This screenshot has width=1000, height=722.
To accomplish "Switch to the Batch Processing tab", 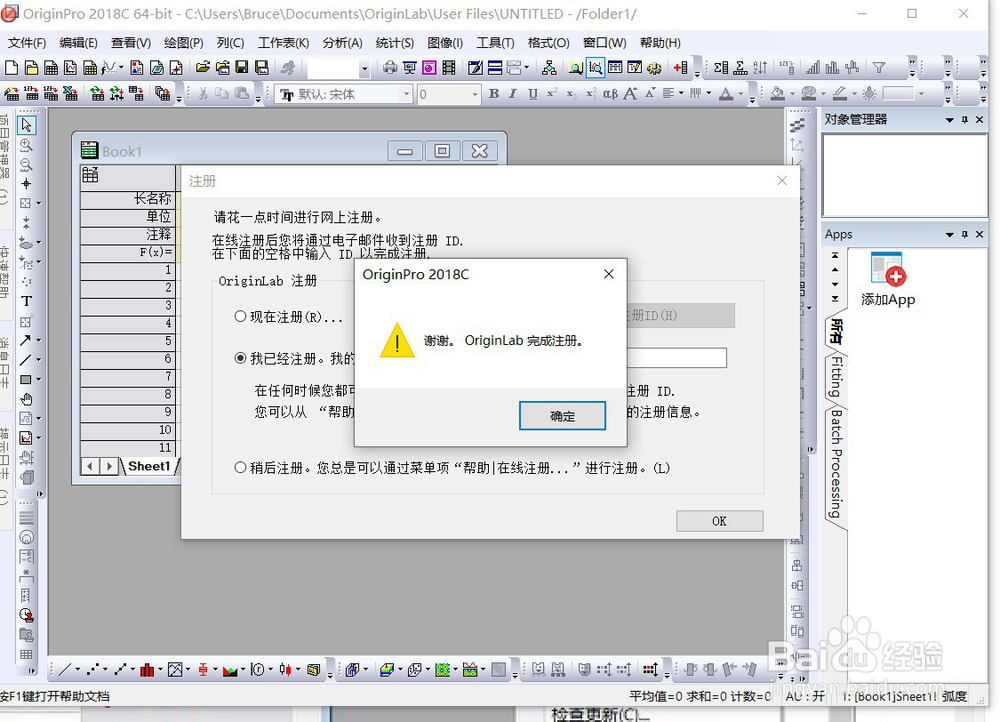I will coord(836,464).
